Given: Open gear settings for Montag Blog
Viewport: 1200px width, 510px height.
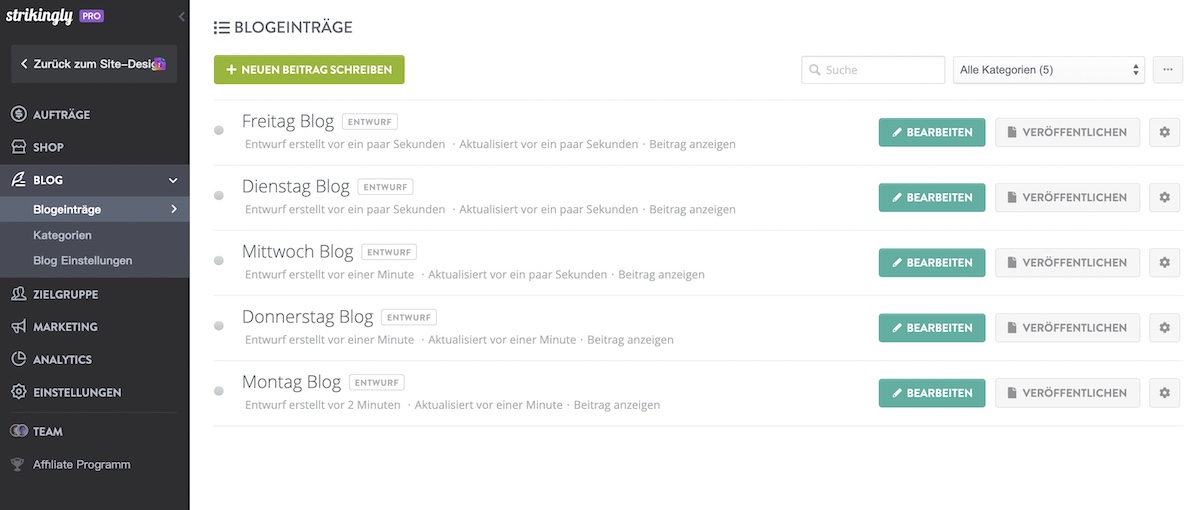Looking at the screenshot, I should [x=1164, y=393].
